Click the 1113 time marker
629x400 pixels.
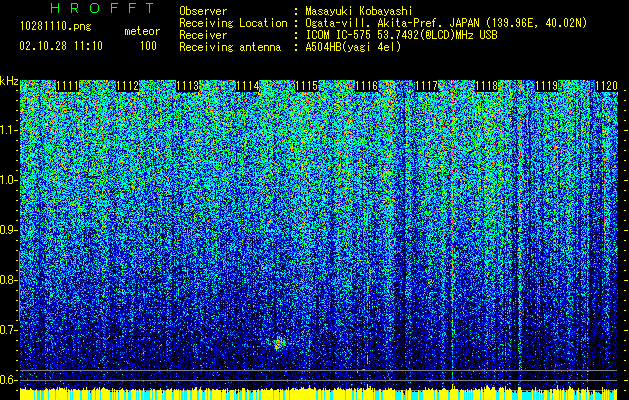[x=187, y=86]
